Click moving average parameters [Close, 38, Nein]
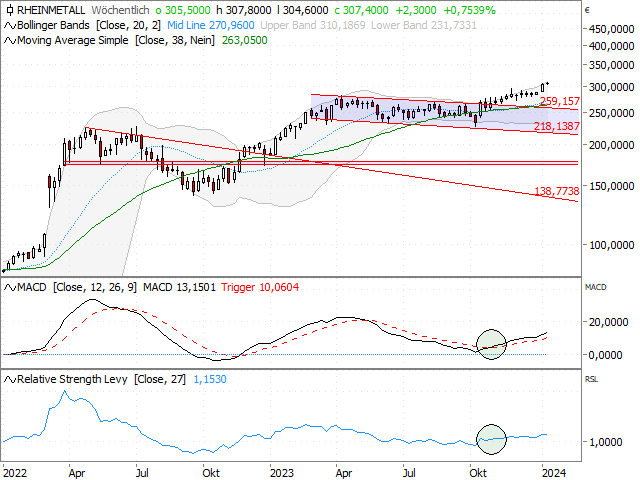 tap(175, 40)
